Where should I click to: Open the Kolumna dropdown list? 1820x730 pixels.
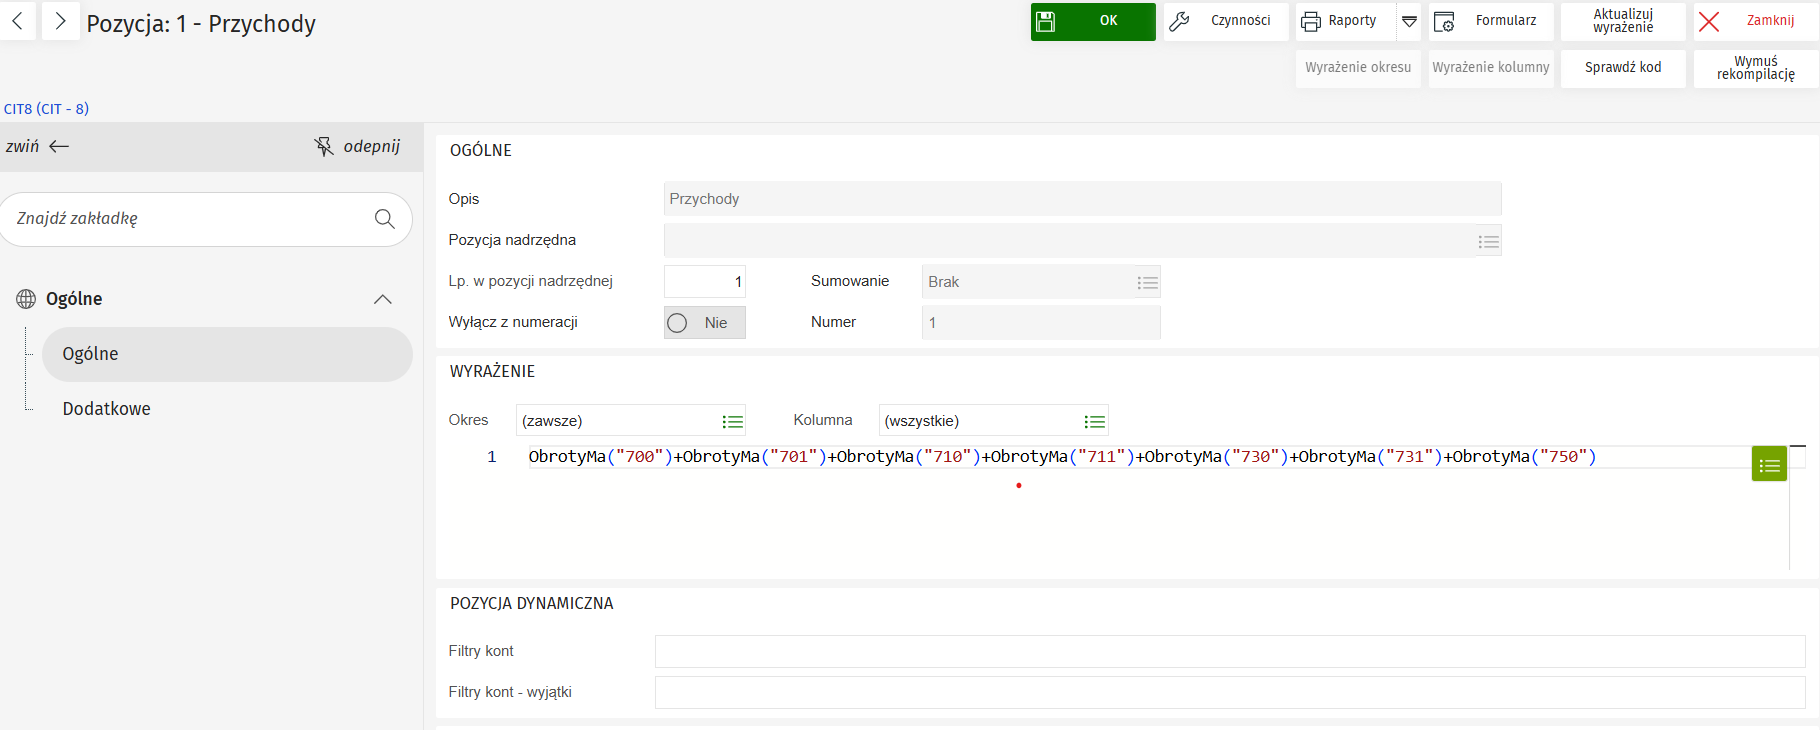click(x=1094, y=422)
